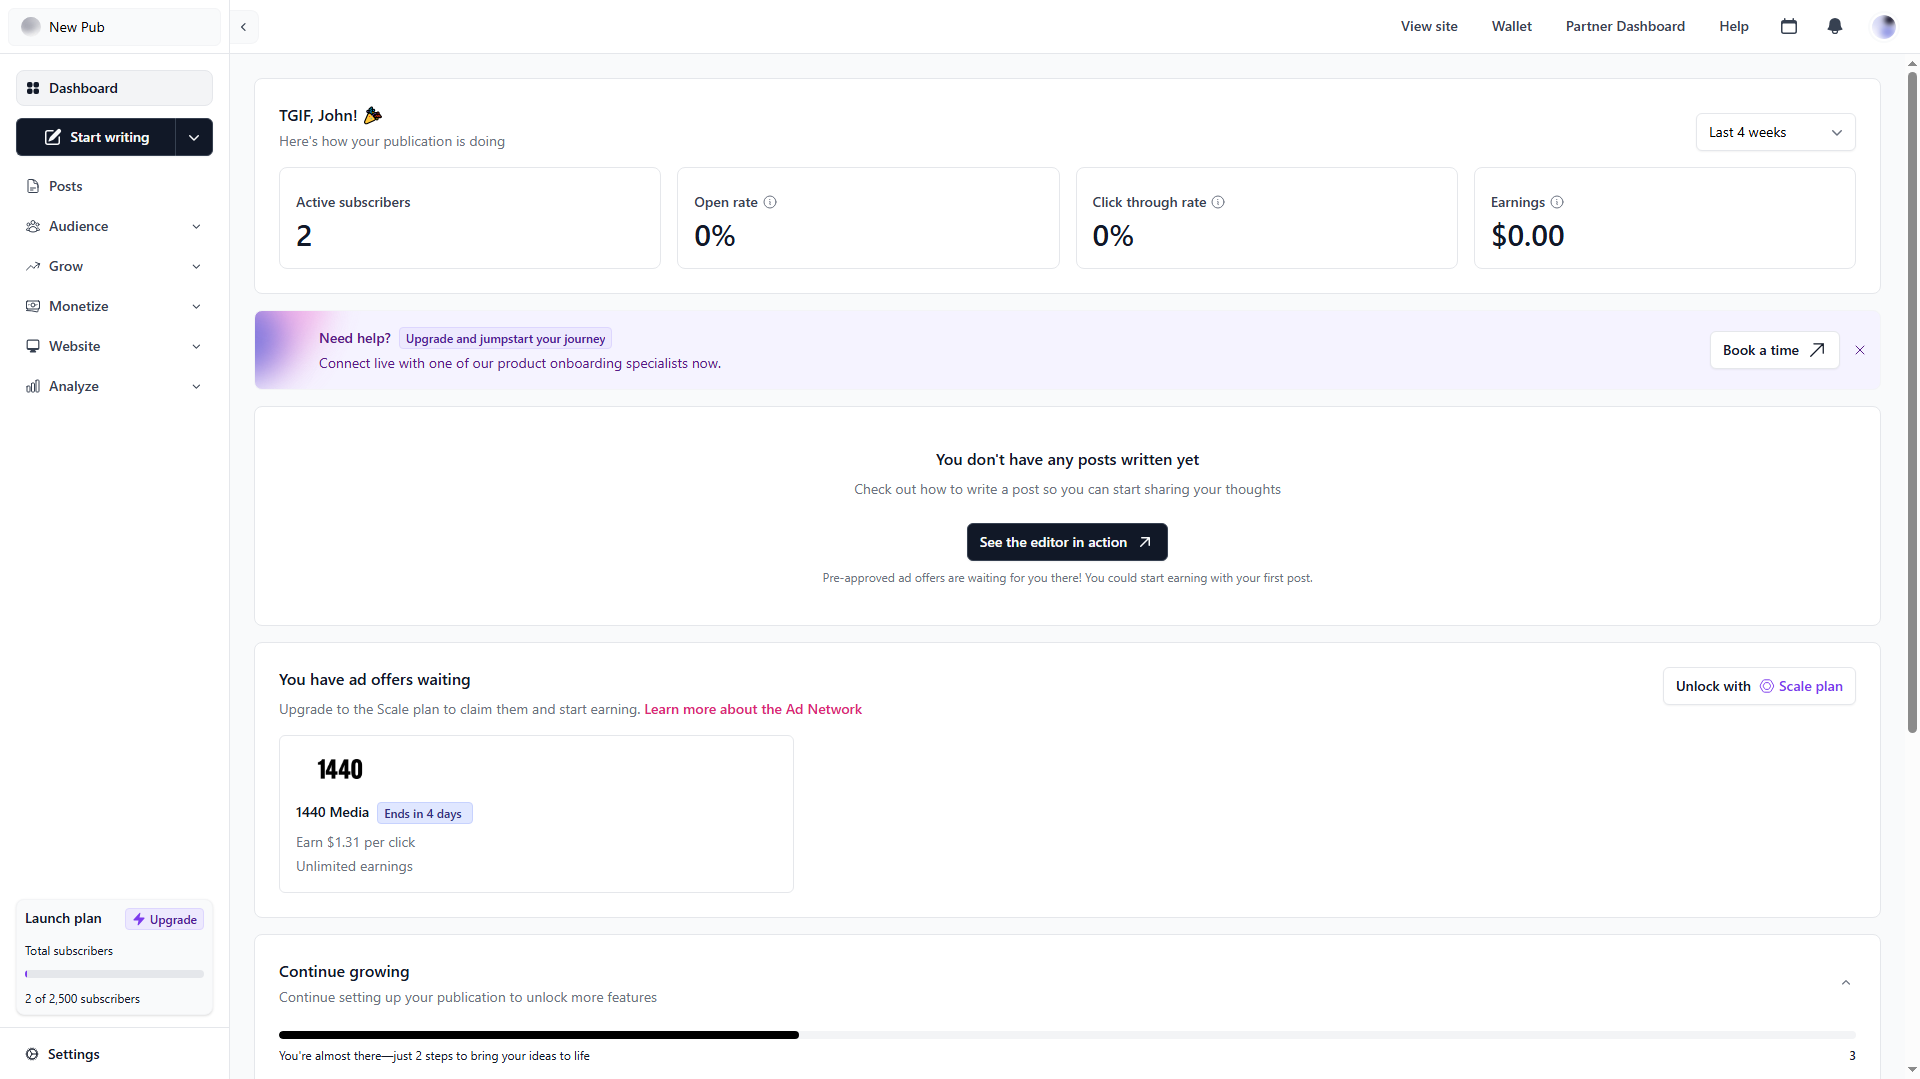Viewport: 1920px width, 1079px height.
Task: Click the notifications bell icon
Action: pyautogui.click(x=1835, y=27)
